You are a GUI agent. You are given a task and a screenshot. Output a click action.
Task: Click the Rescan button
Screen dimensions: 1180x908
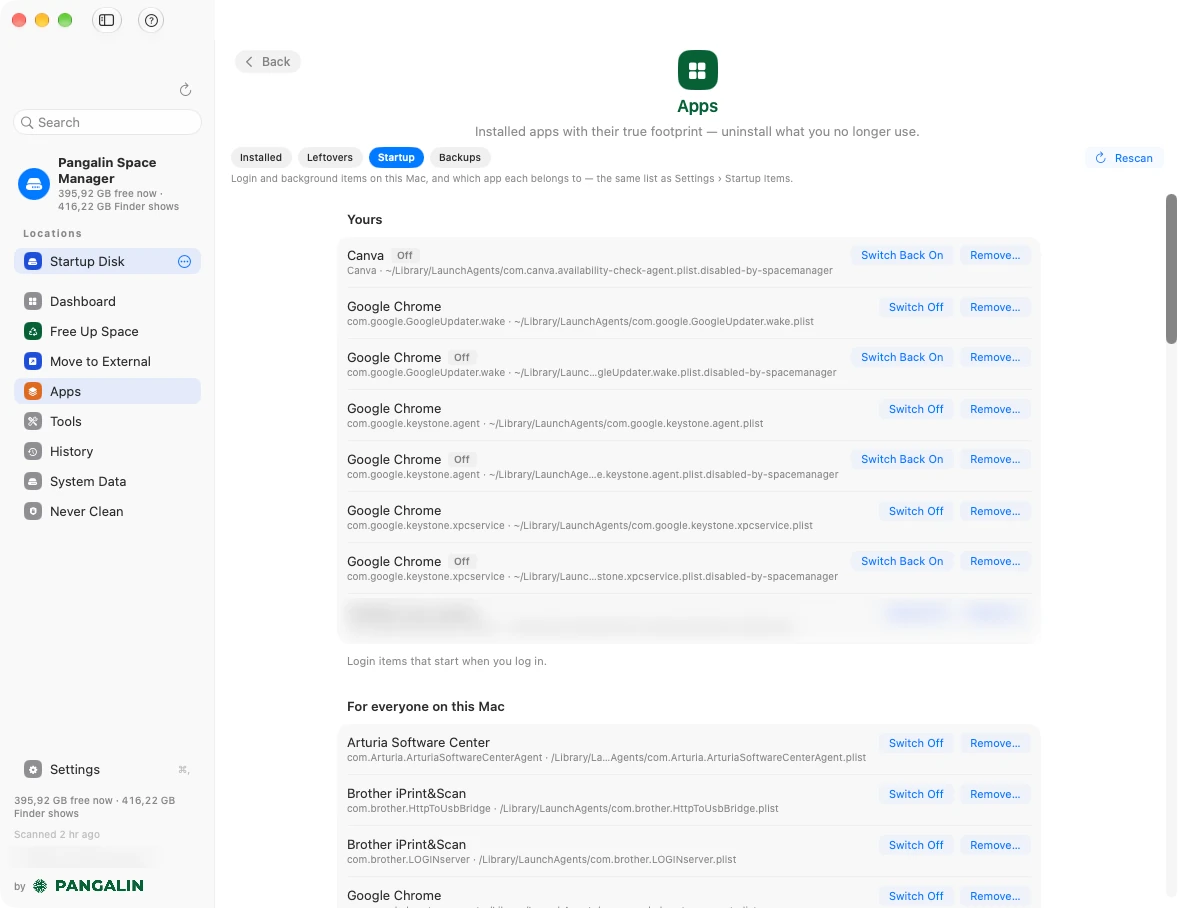point(1124,158)
